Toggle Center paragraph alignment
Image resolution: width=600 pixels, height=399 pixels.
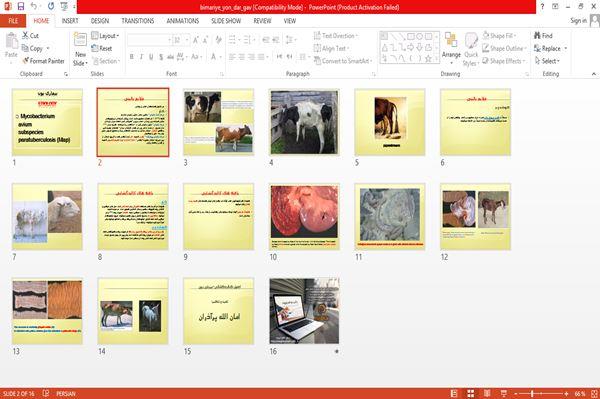[x=242, y=57]
